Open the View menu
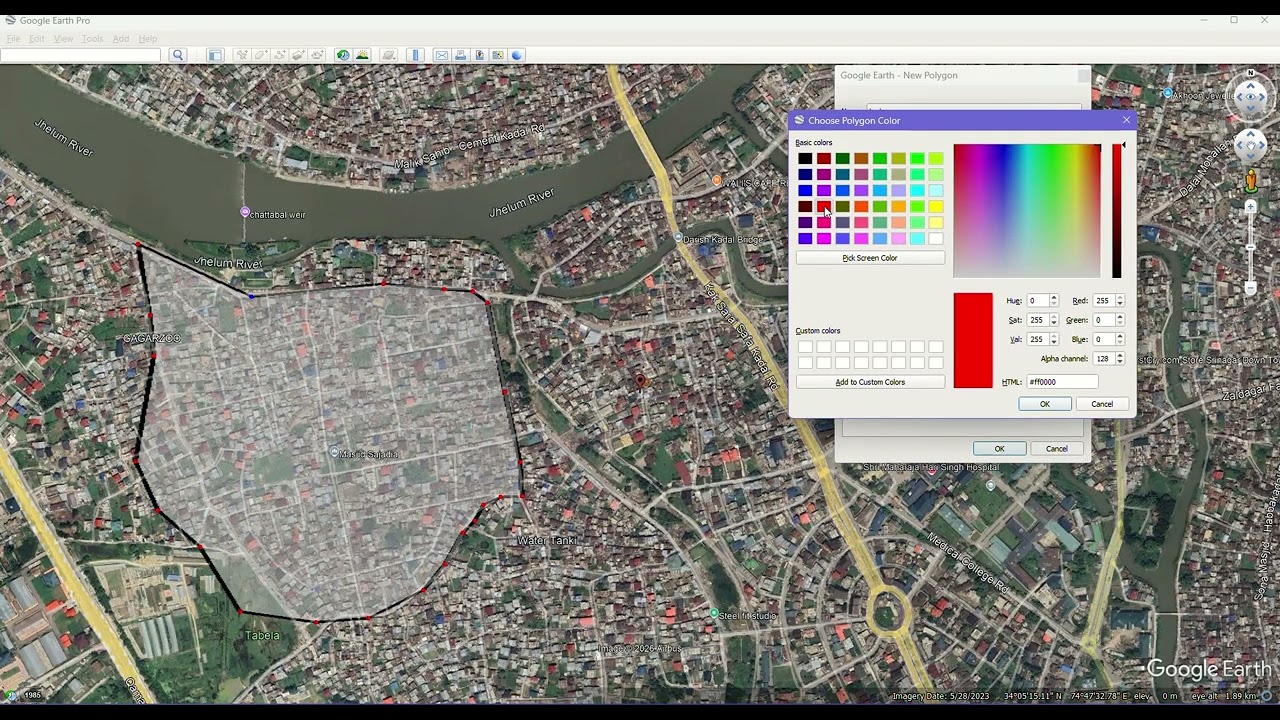This screenshot has height=720, width=1280. (x=63, y=39)
